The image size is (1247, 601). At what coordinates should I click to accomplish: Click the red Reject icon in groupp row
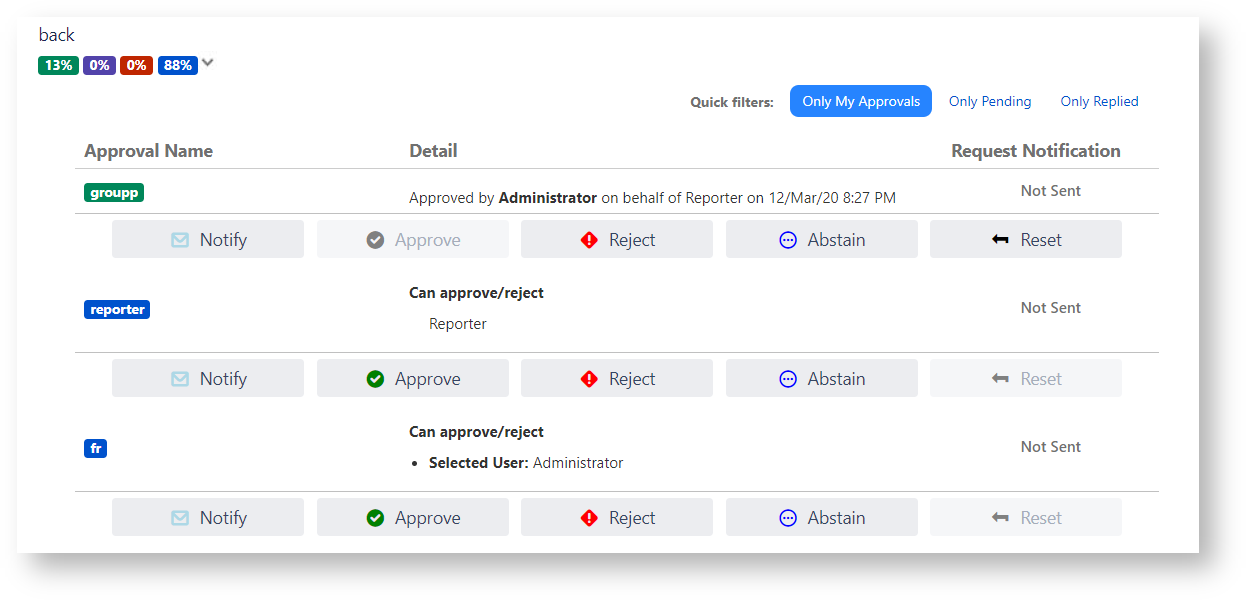[589, 240]
